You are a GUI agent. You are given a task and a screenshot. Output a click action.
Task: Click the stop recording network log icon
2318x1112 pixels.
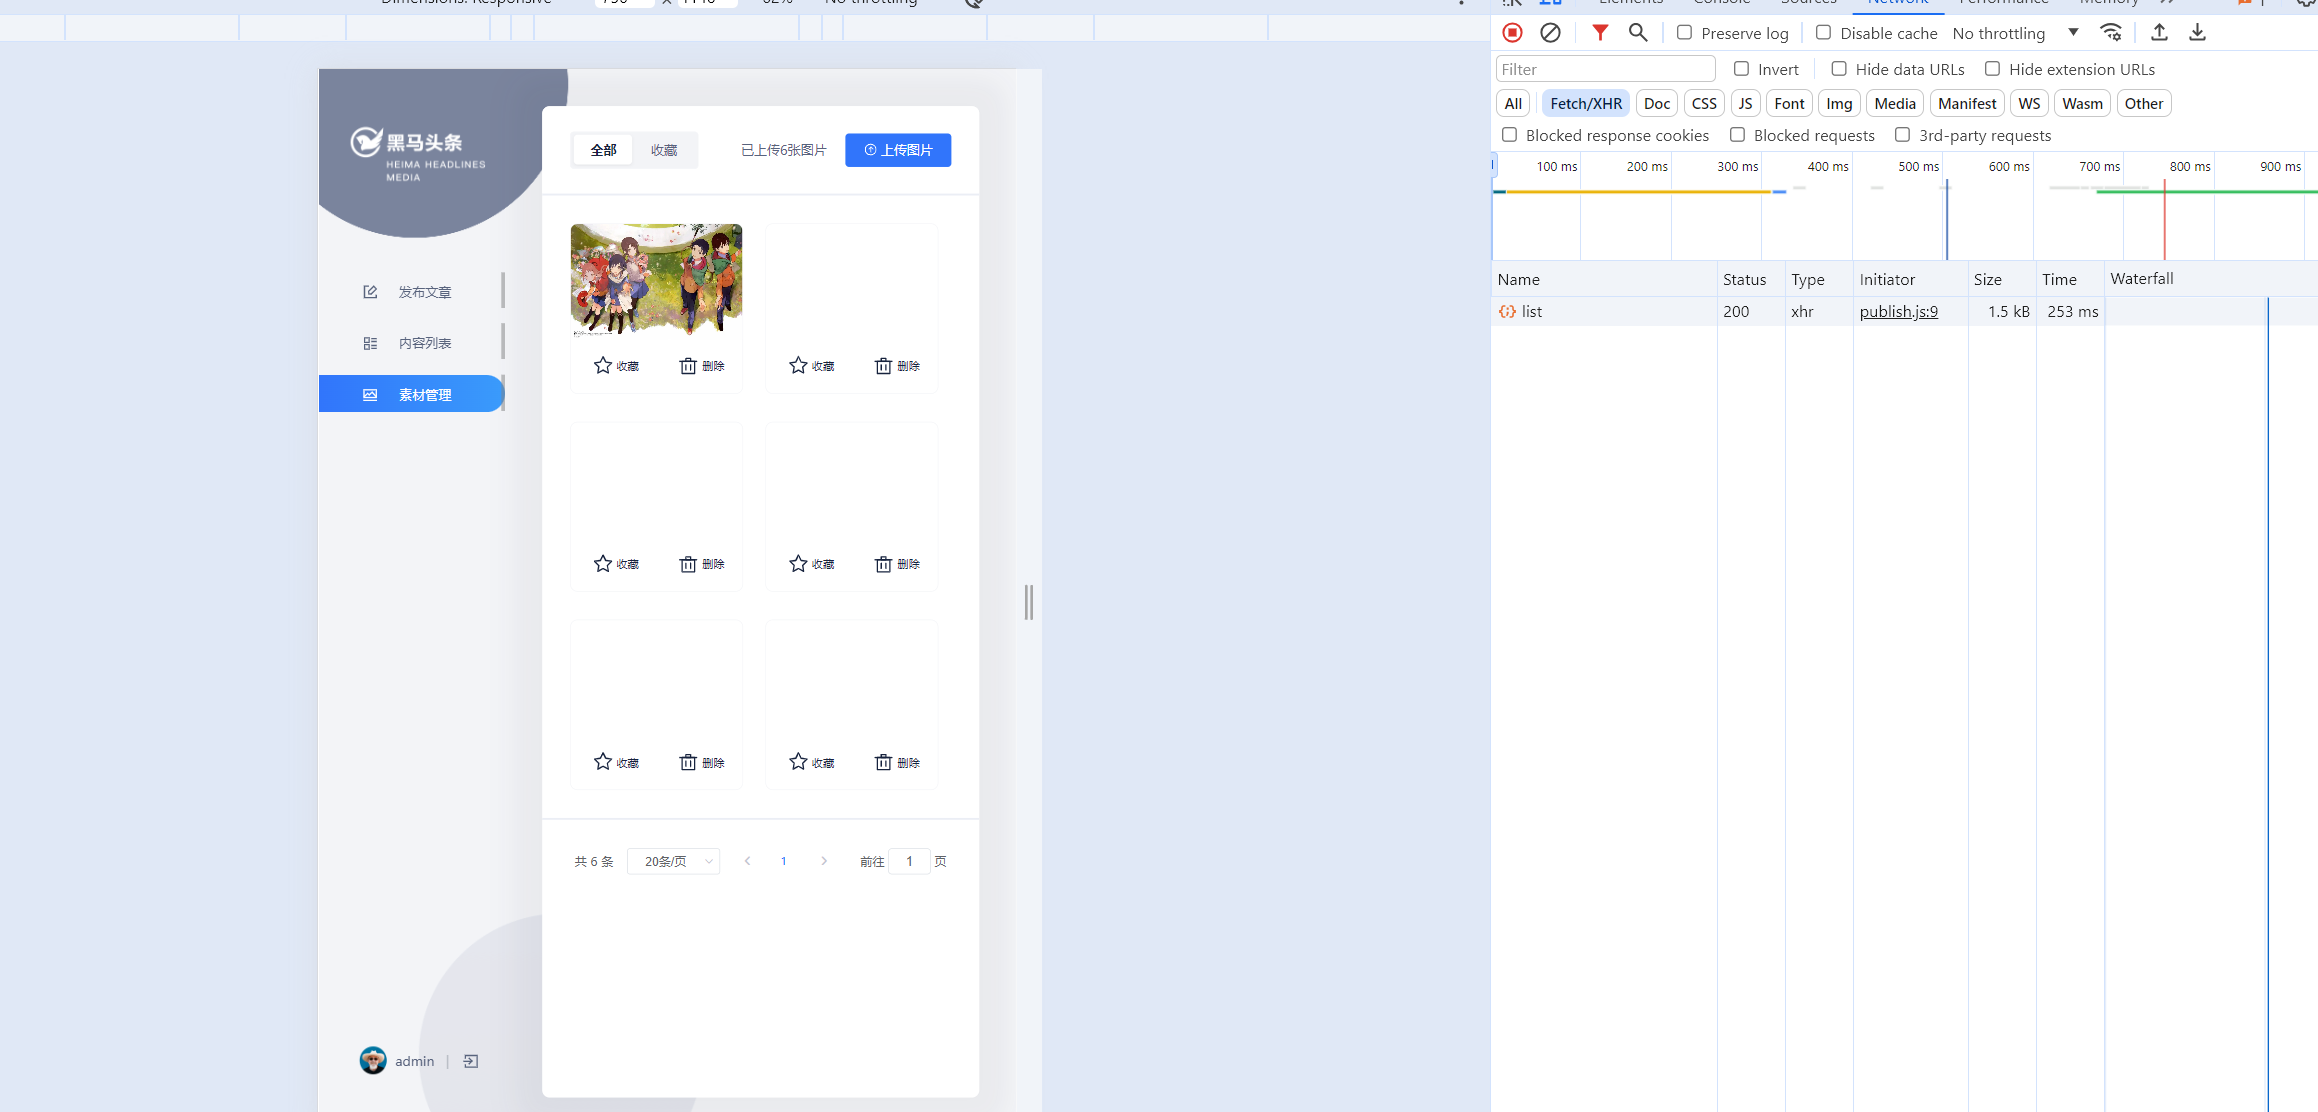coord(1512,33)
